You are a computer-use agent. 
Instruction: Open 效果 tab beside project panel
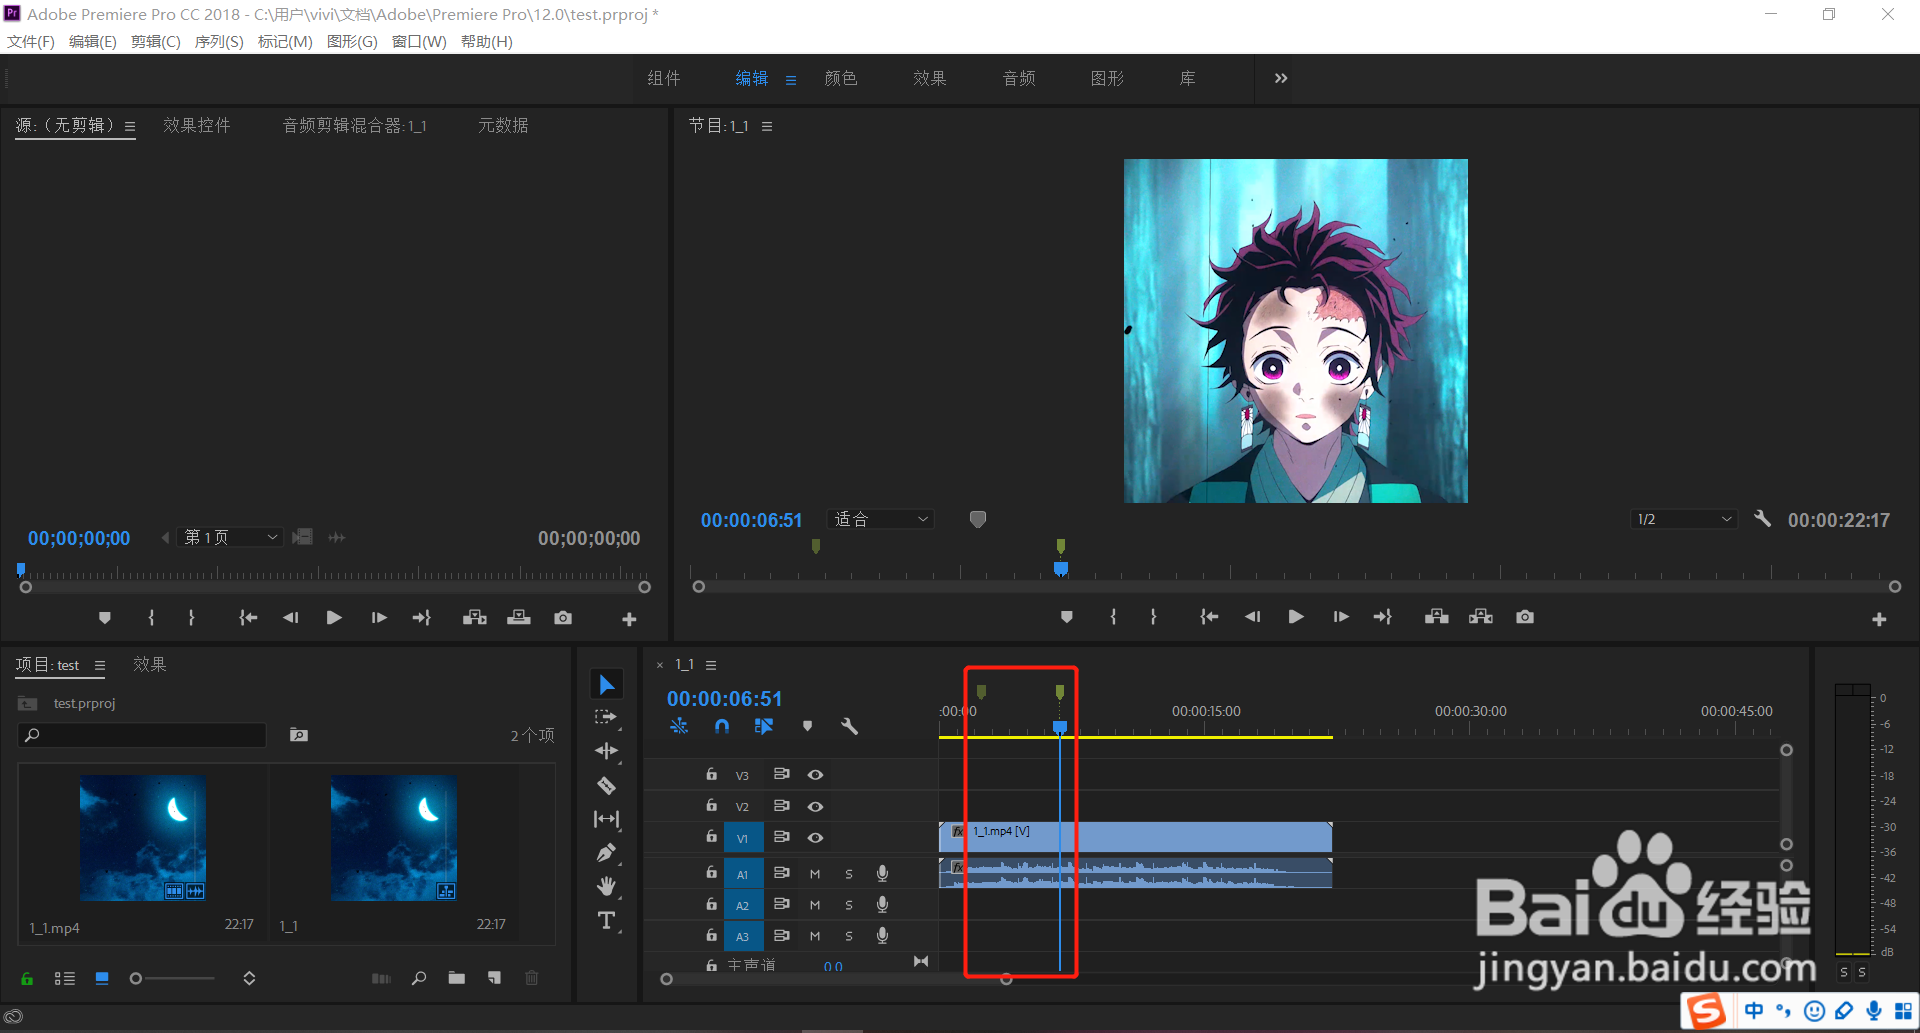tap(150, 664)
